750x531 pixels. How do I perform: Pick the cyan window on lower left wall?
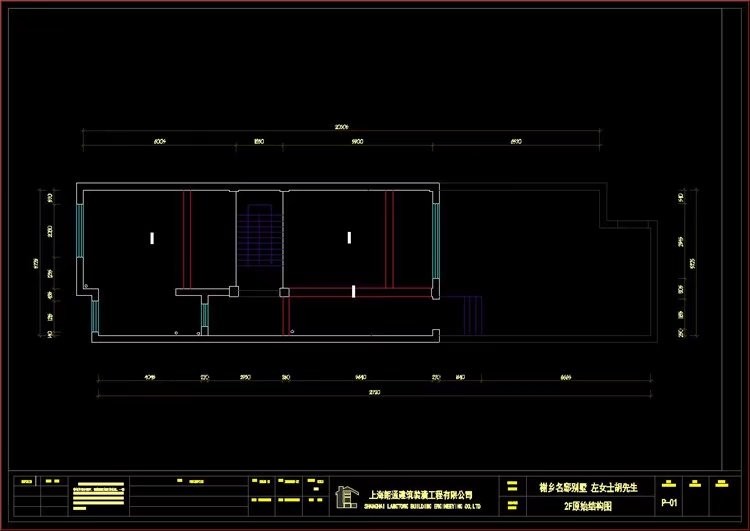94,315
